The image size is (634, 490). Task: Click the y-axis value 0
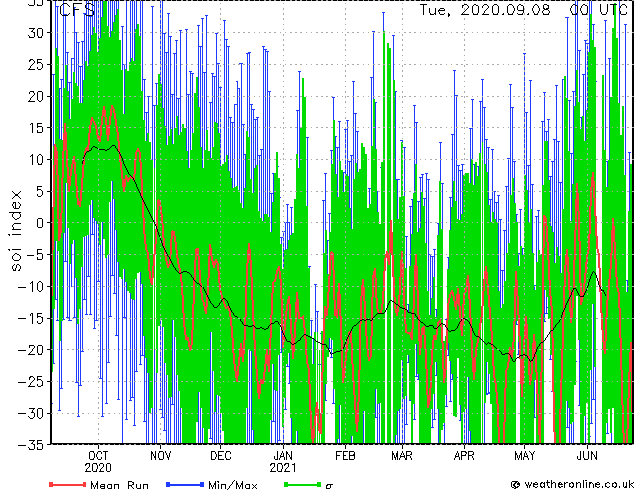(39, 223)
